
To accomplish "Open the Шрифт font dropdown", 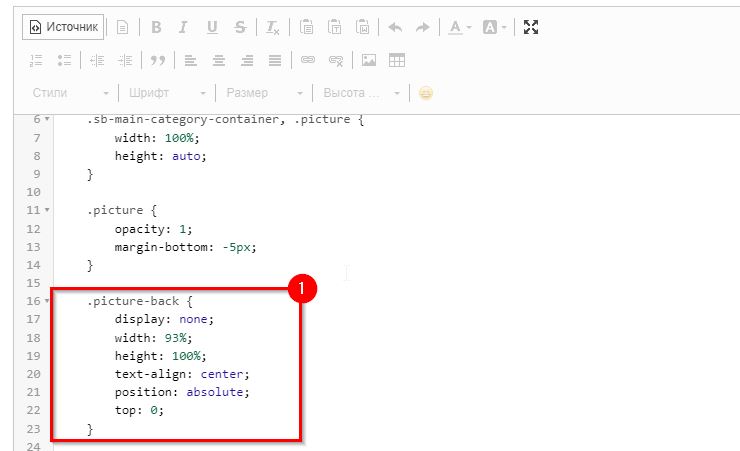I will [167, 93].
